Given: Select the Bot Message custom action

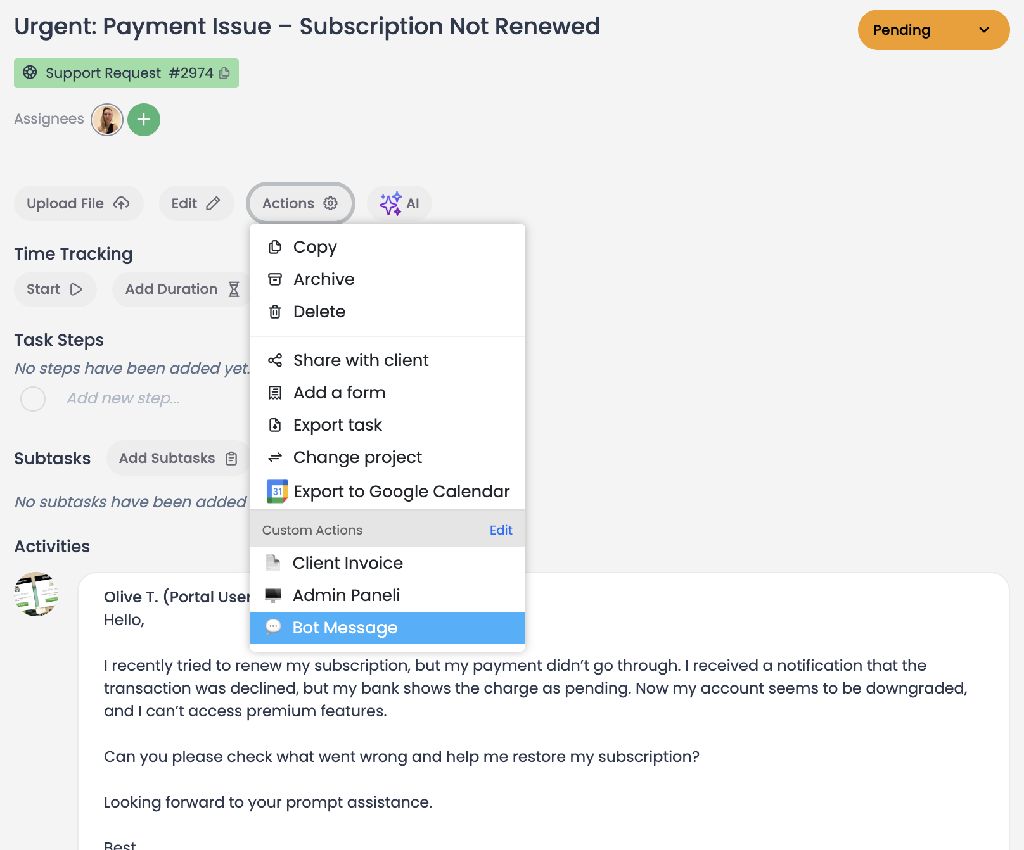Looking at the screenshot, I should click(x=344, y=628).
